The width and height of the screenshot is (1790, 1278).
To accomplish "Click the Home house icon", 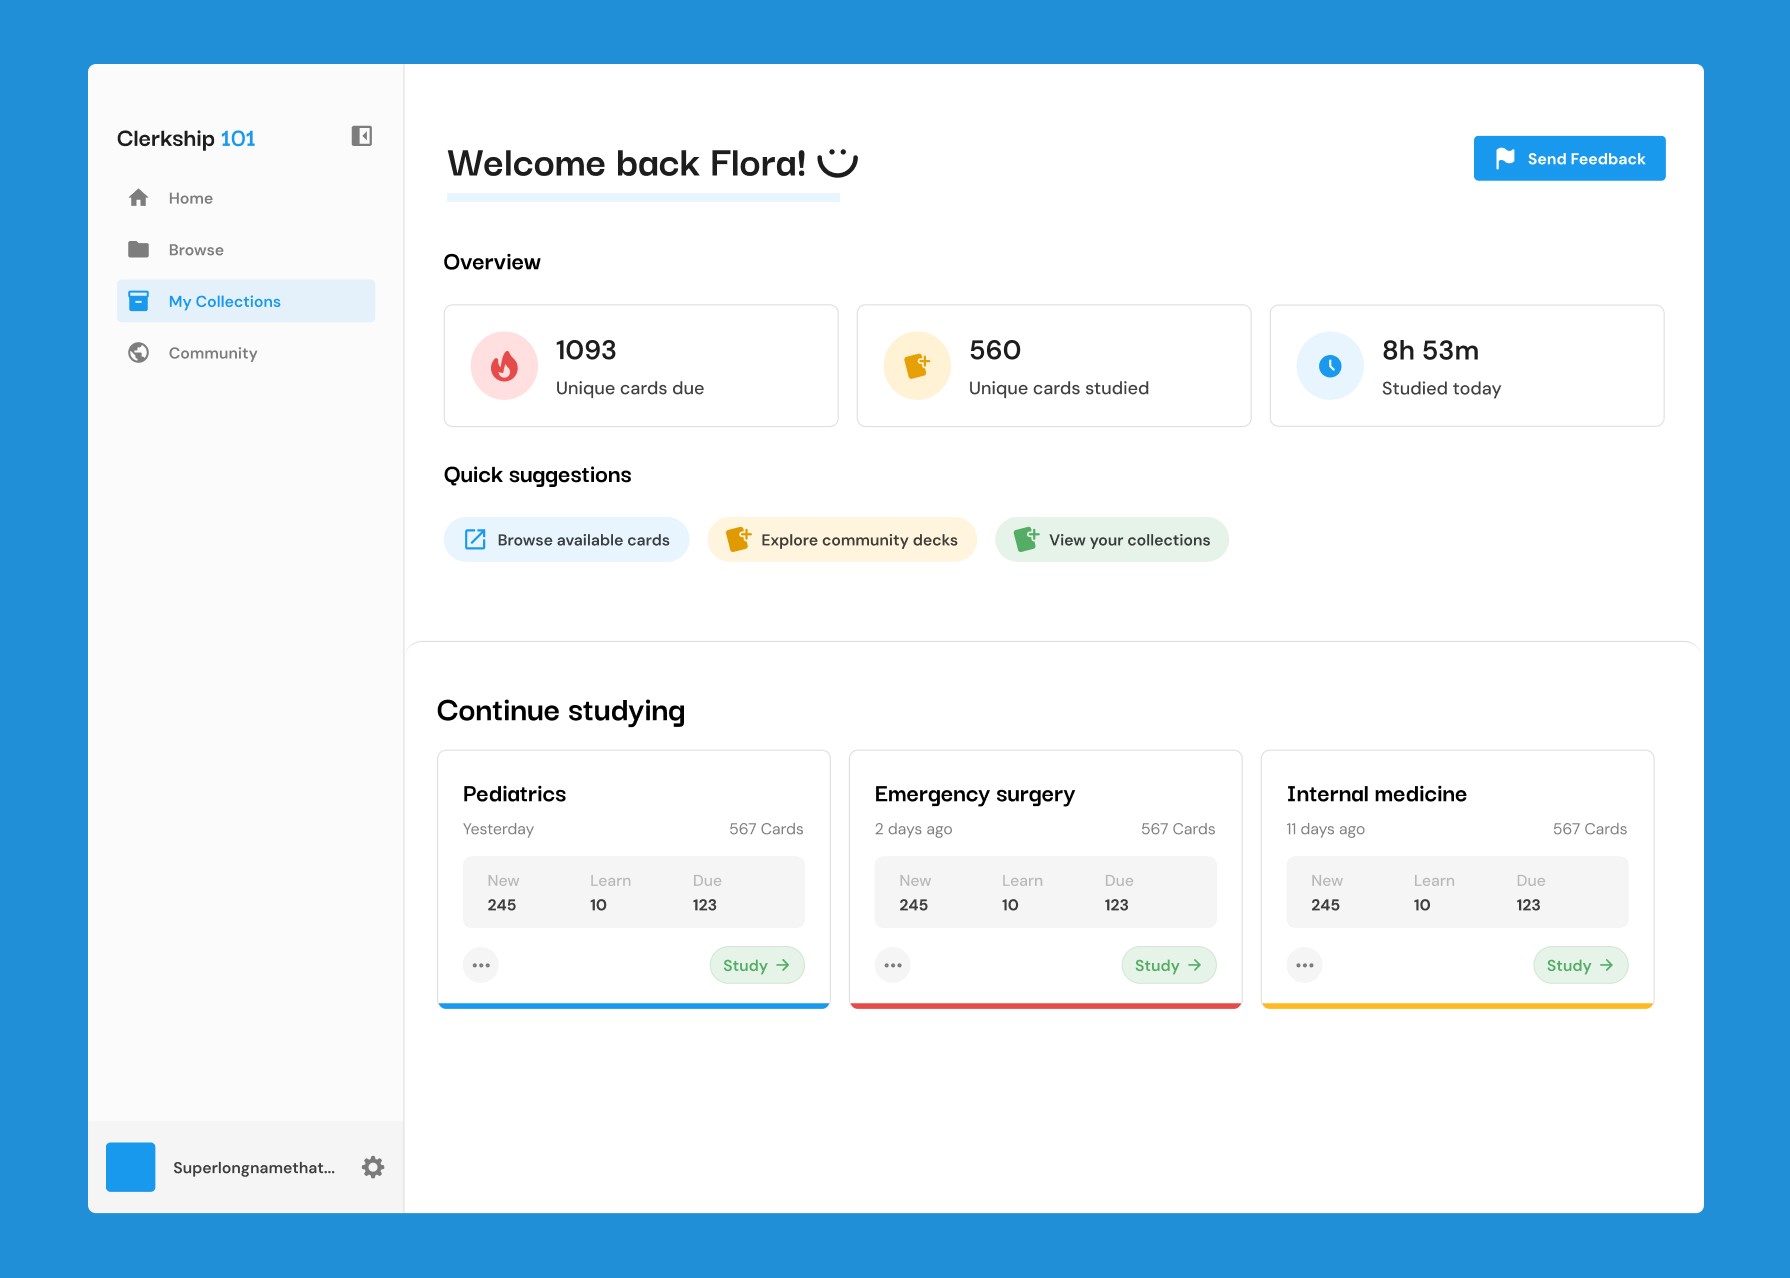I will pyautogui.click(x=139, y=198).
